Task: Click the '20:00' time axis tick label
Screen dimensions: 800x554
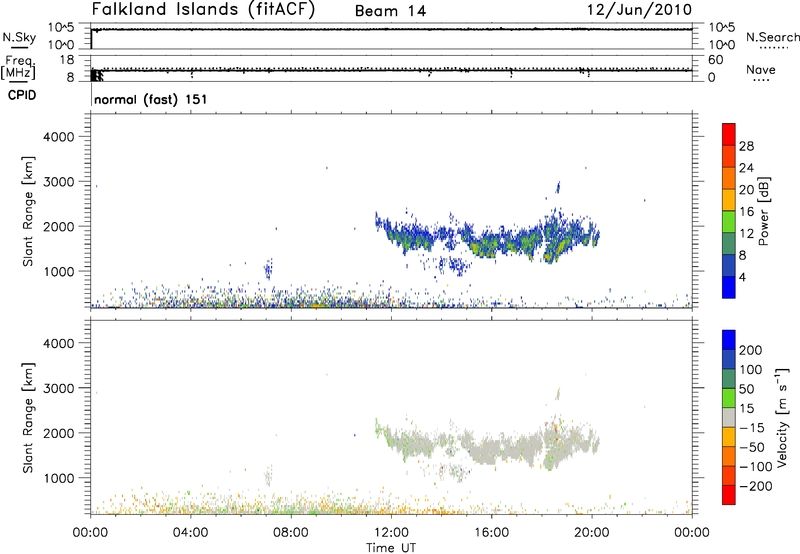Action: (592, 533)
